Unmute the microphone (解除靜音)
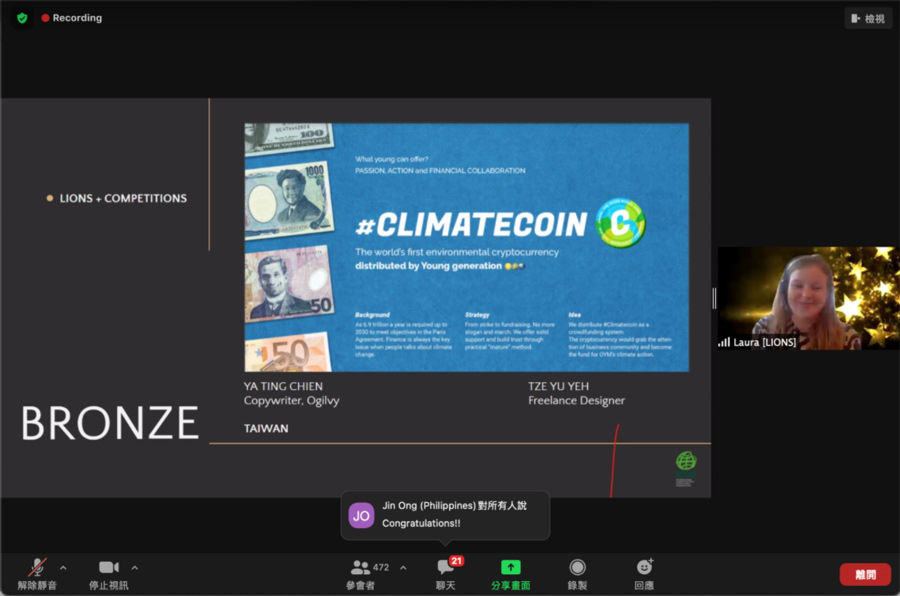Screen dimensions: 900x596 (x=37, y=574)
